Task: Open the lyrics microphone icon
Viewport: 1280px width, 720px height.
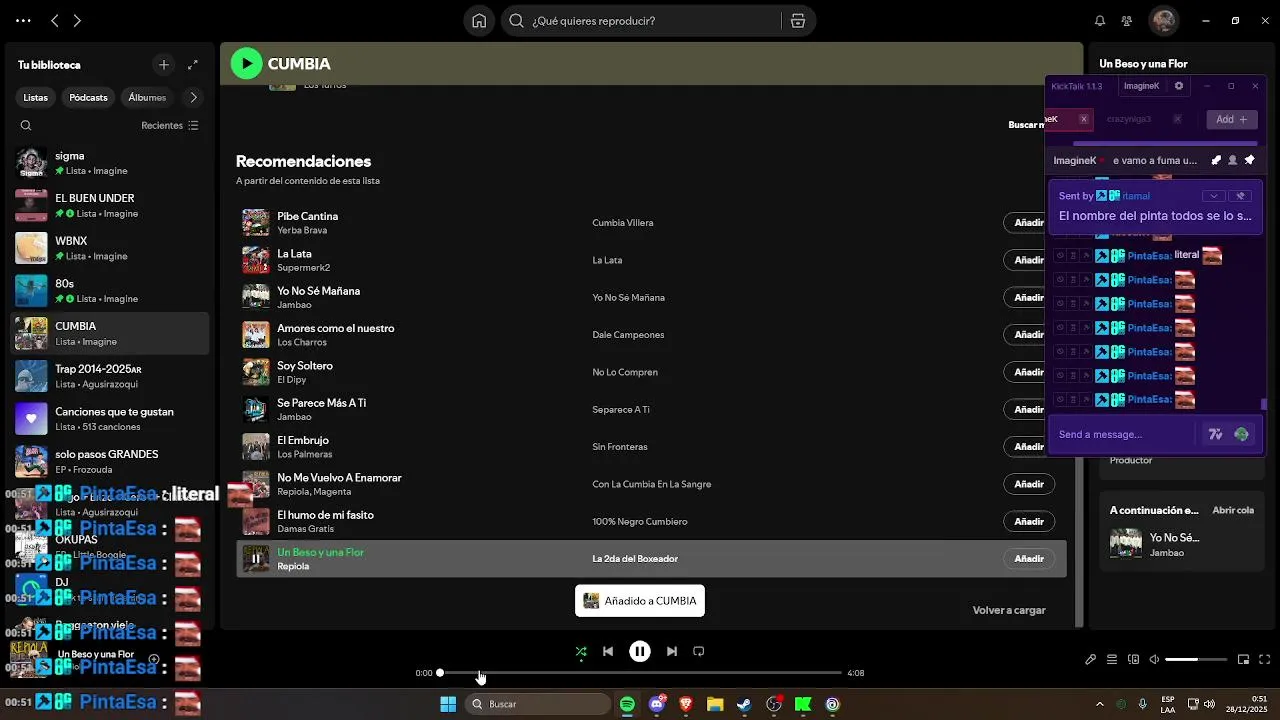Action: pyautogui.click(x=1091, y=660)
